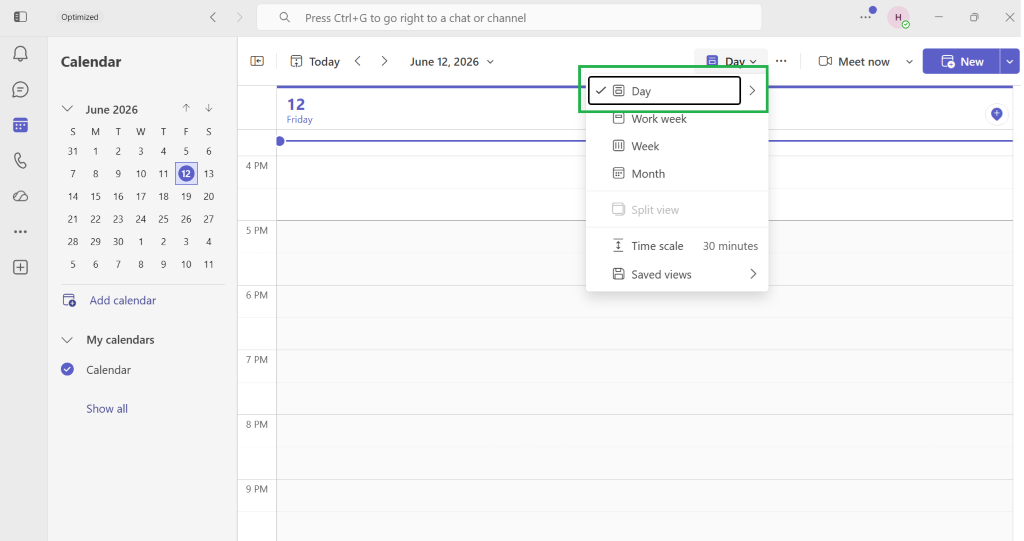Open Calls phone icon in sidebar
Image resolution: width=1024 pixels, height=541 pixels.
(x=20, y=161)
